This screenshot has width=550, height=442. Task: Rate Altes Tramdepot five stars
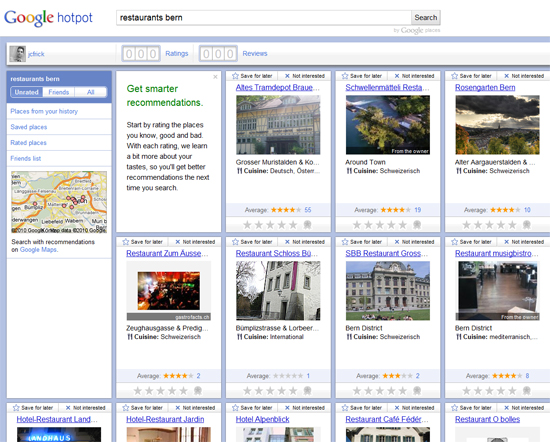(x=293, y=225)
